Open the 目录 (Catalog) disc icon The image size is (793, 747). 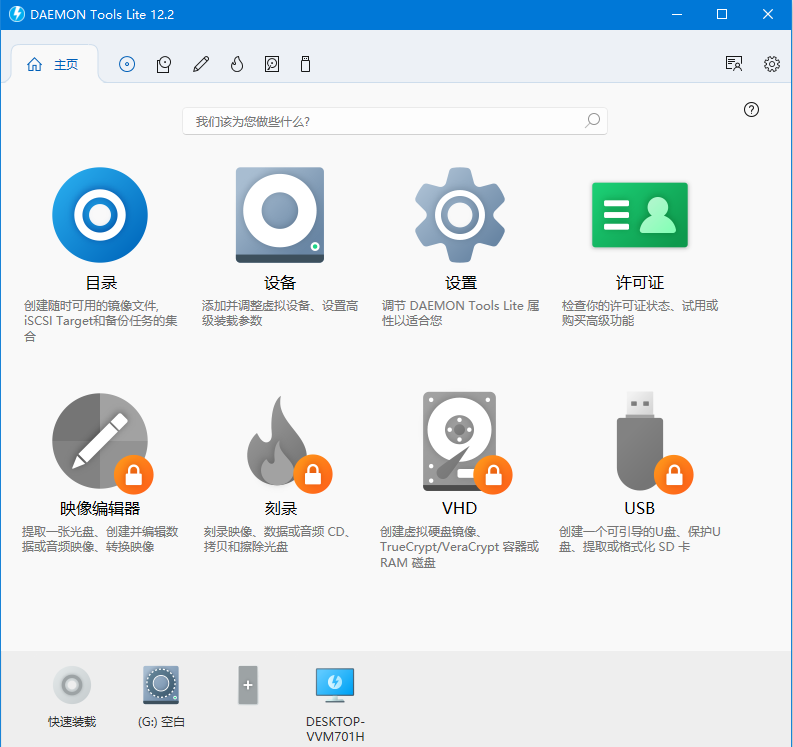tap(100, 215)
